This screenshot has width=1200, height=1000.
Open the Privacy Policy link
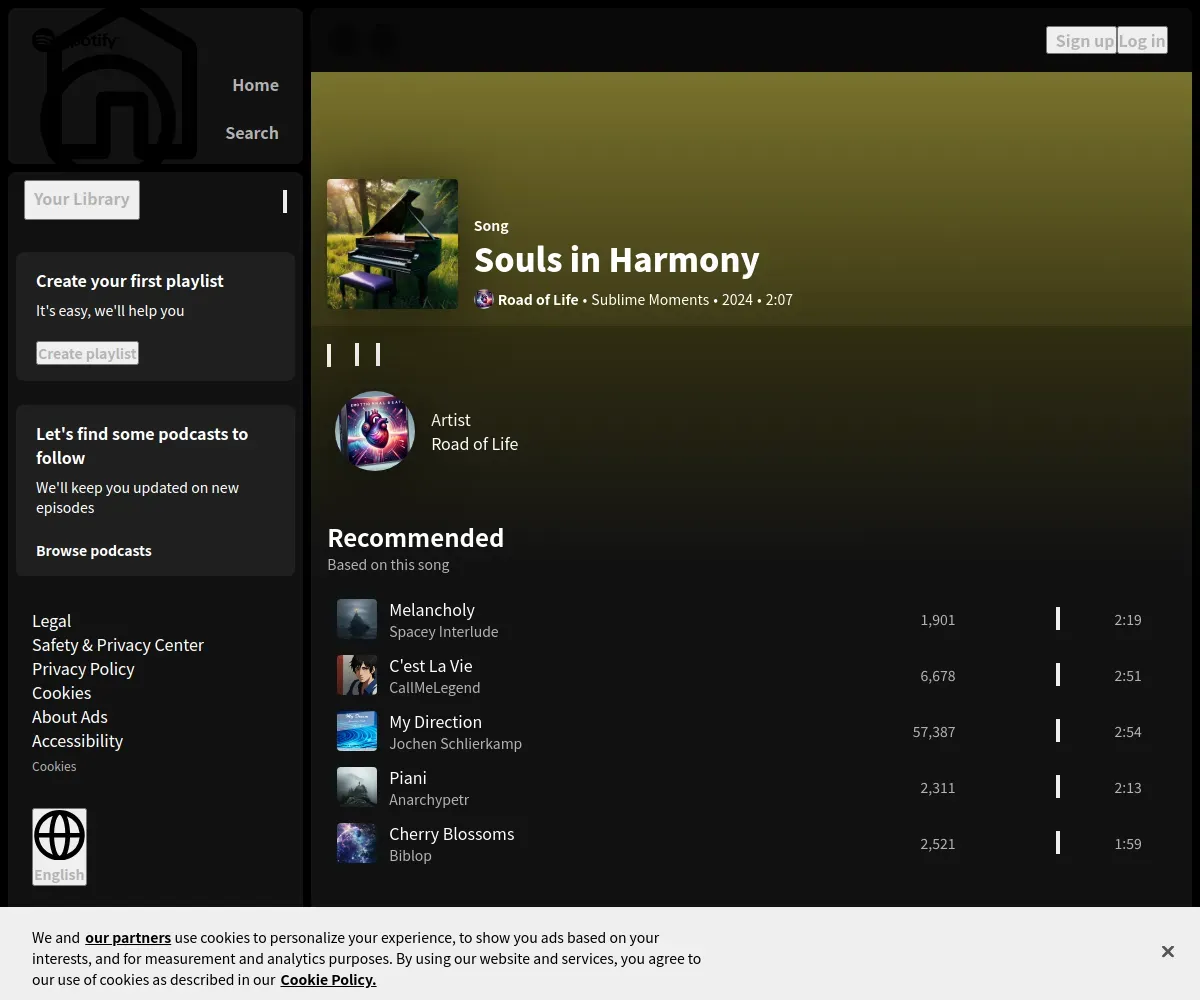pyautogui.click(x=83, y=669)
